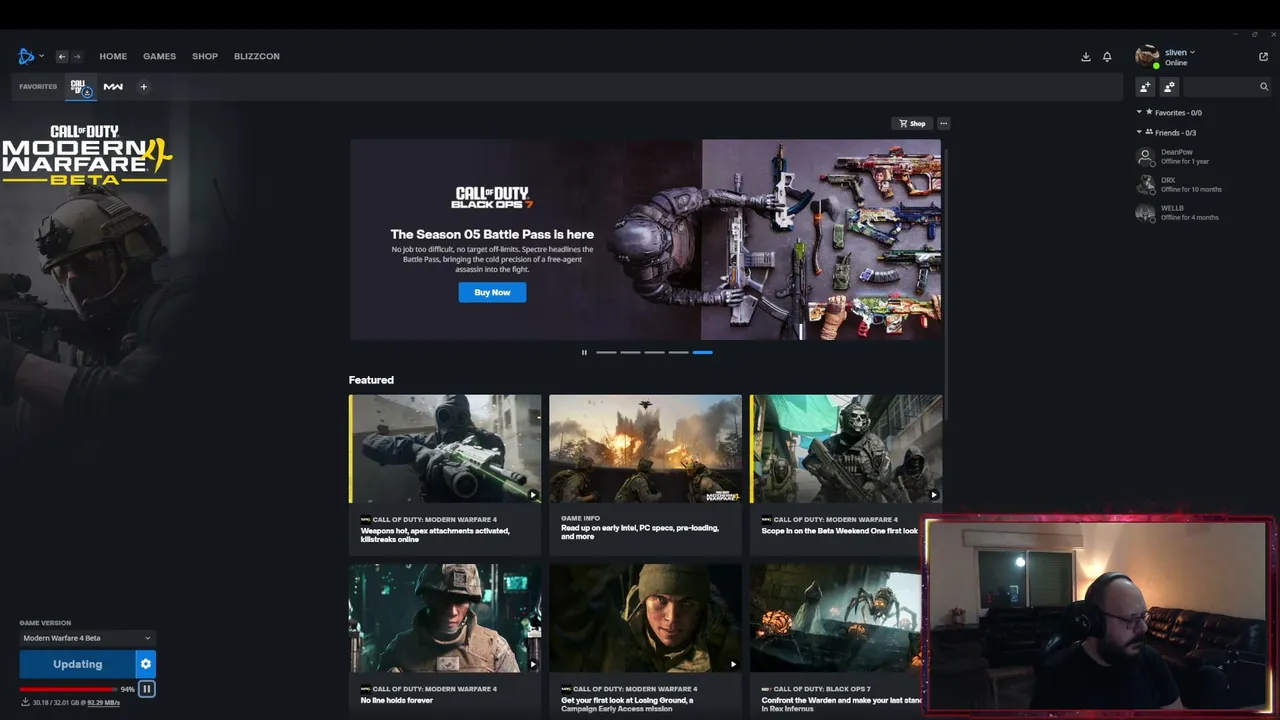Open the 'Weapons hot, apex attachments' video thumbnail
This screenshot has width=1280, height=720.
[x=445, y=449]
